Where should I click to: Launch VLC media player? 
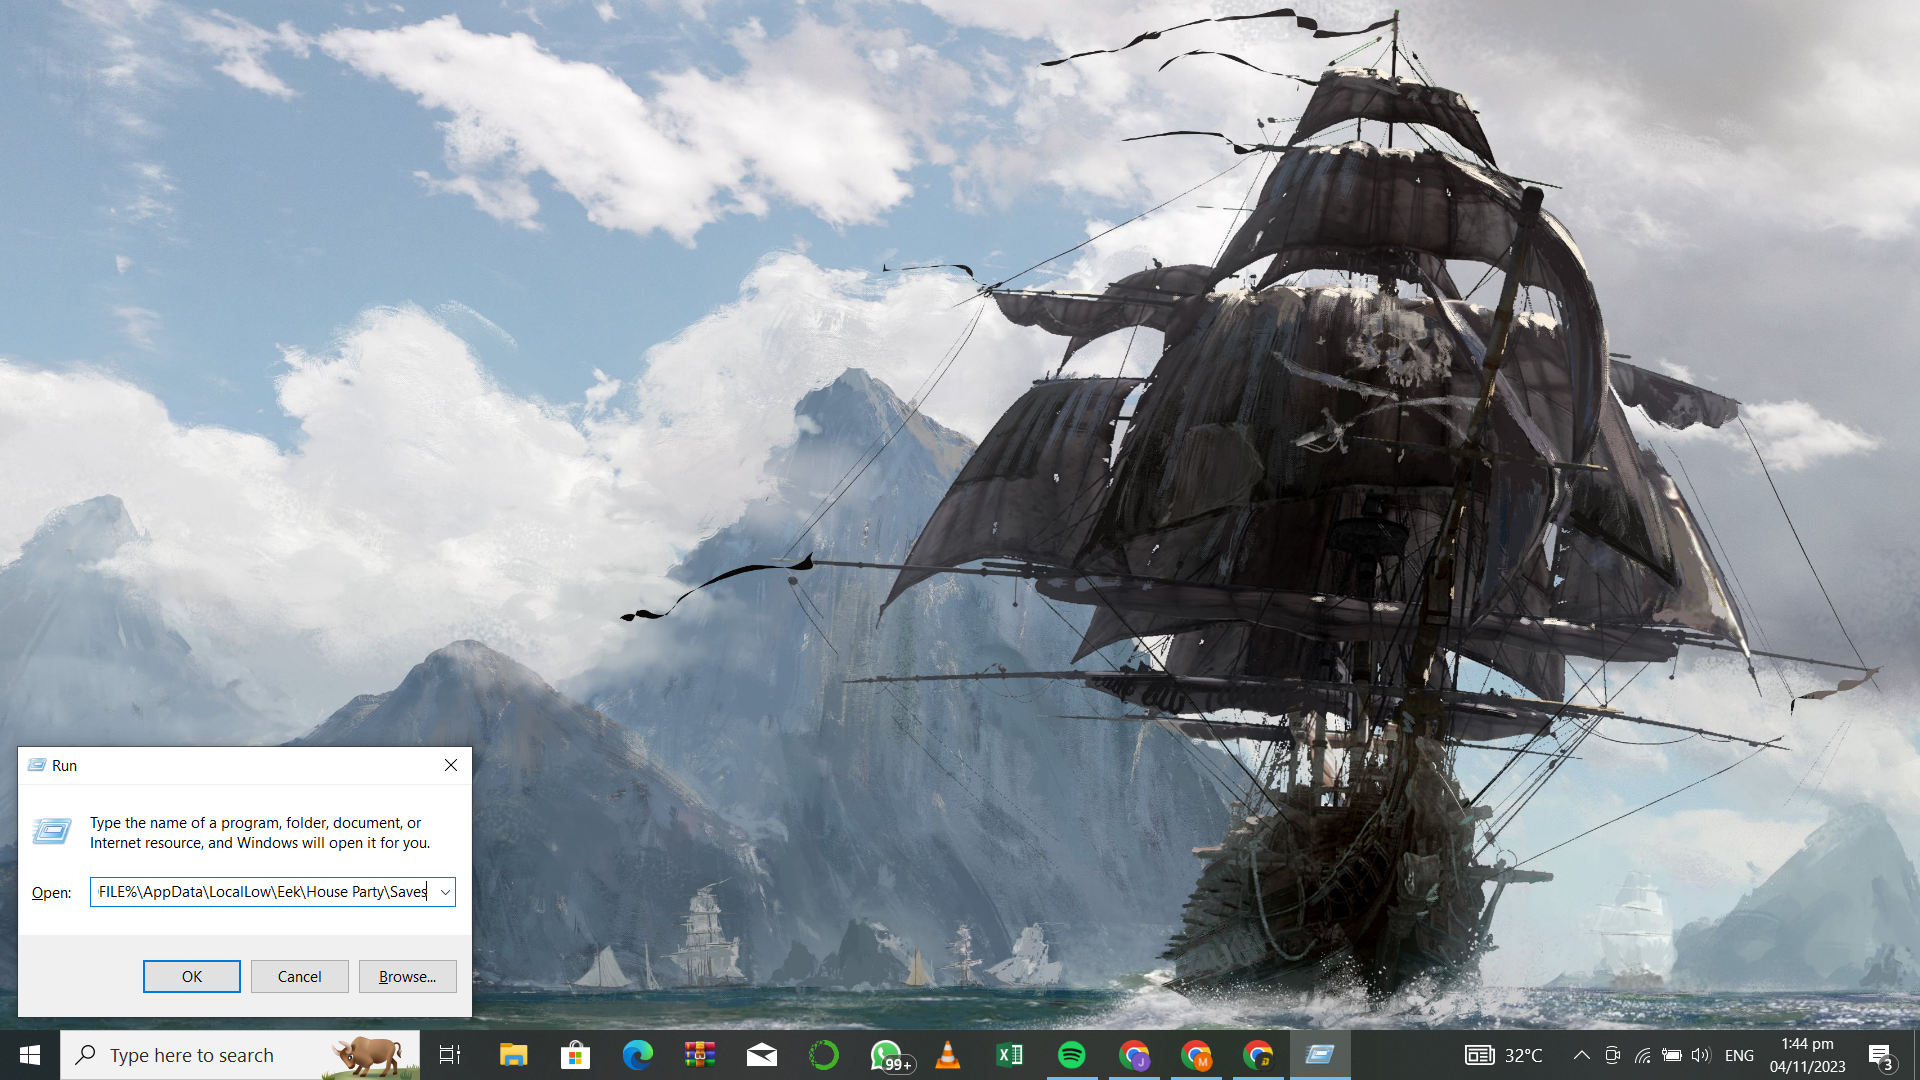(x=947, y=1055)
